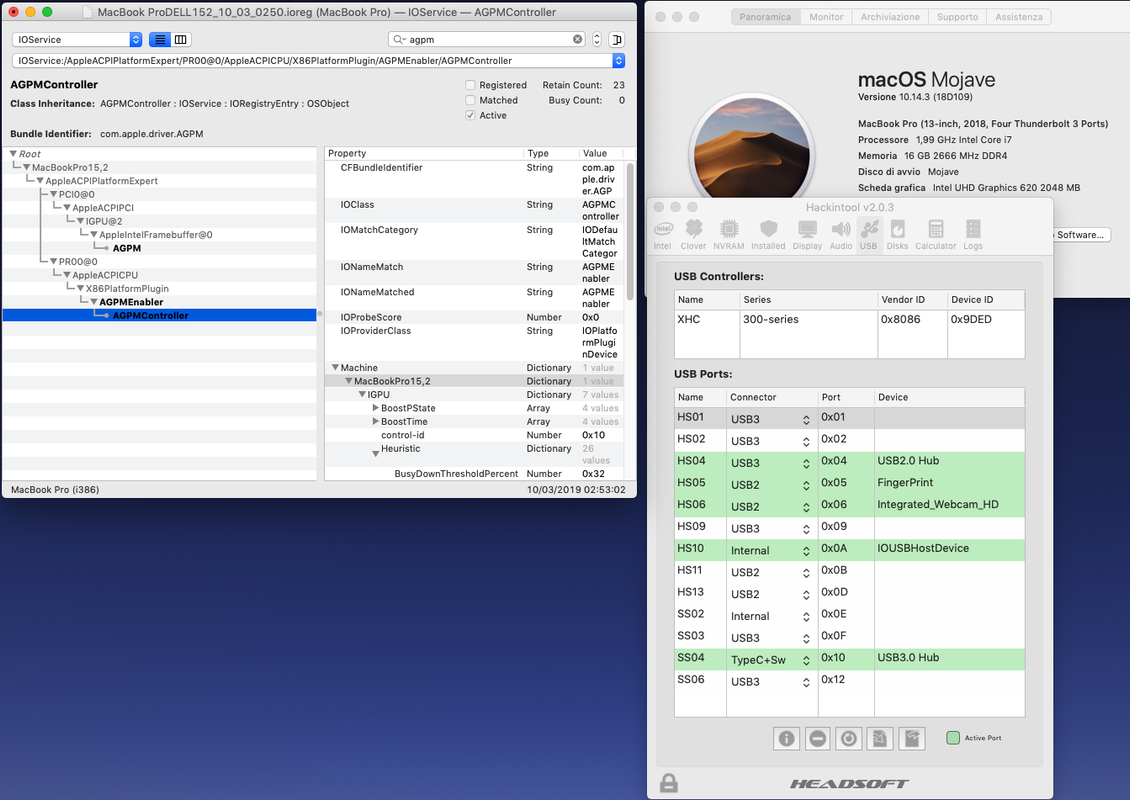Collapse the IGPU dictionary property

pyautogui.click(x=362, y=395)
